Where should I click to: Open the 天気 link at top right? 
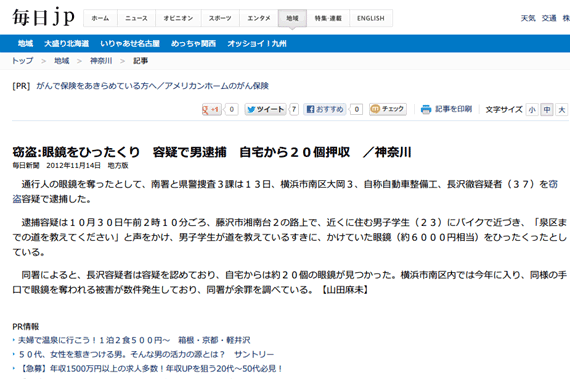tap(528, 18)
